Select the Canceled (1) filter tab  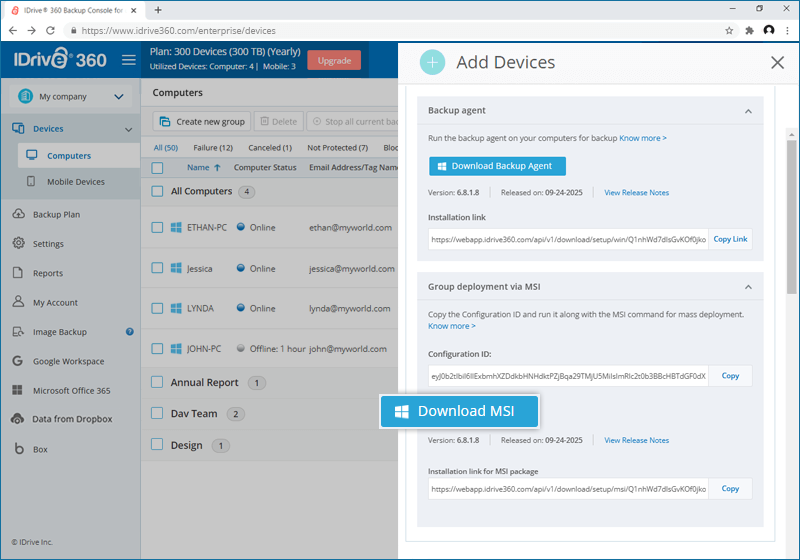pyautogui.click(x=270, y=147)
